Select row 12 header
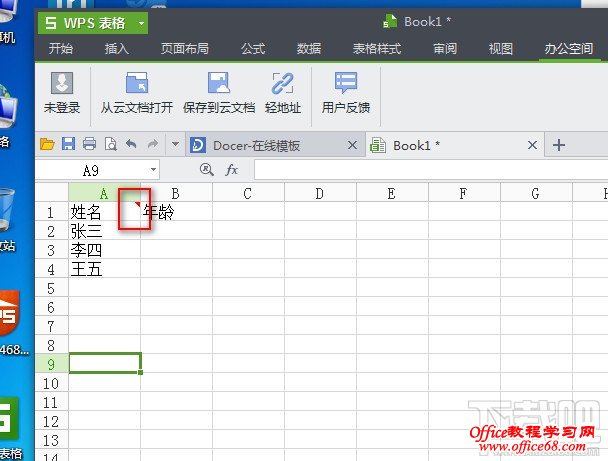The height and width of the screenshot is (461, 608). point(52,421)
